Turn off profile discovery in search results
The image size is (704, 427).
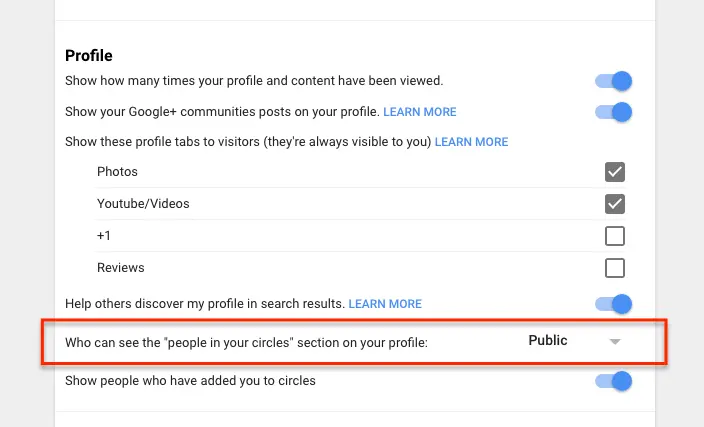click(x=613, y=304)
